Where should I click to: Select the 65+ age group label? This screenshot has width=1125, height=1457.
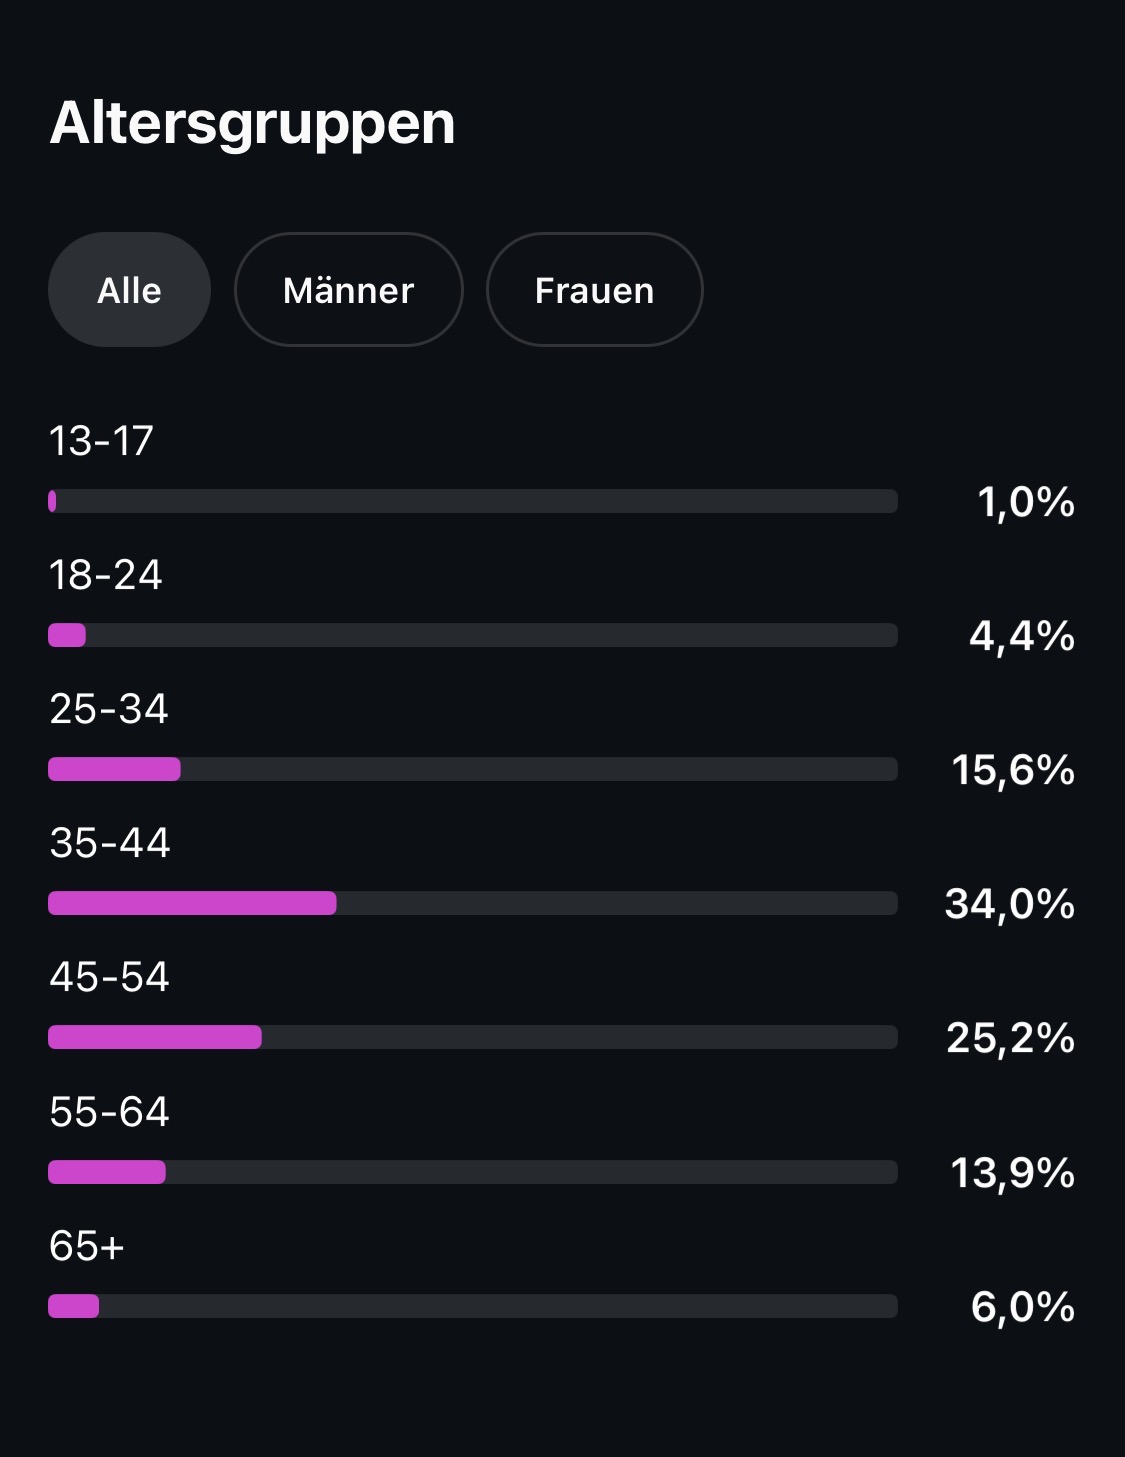coord(87,1246)
